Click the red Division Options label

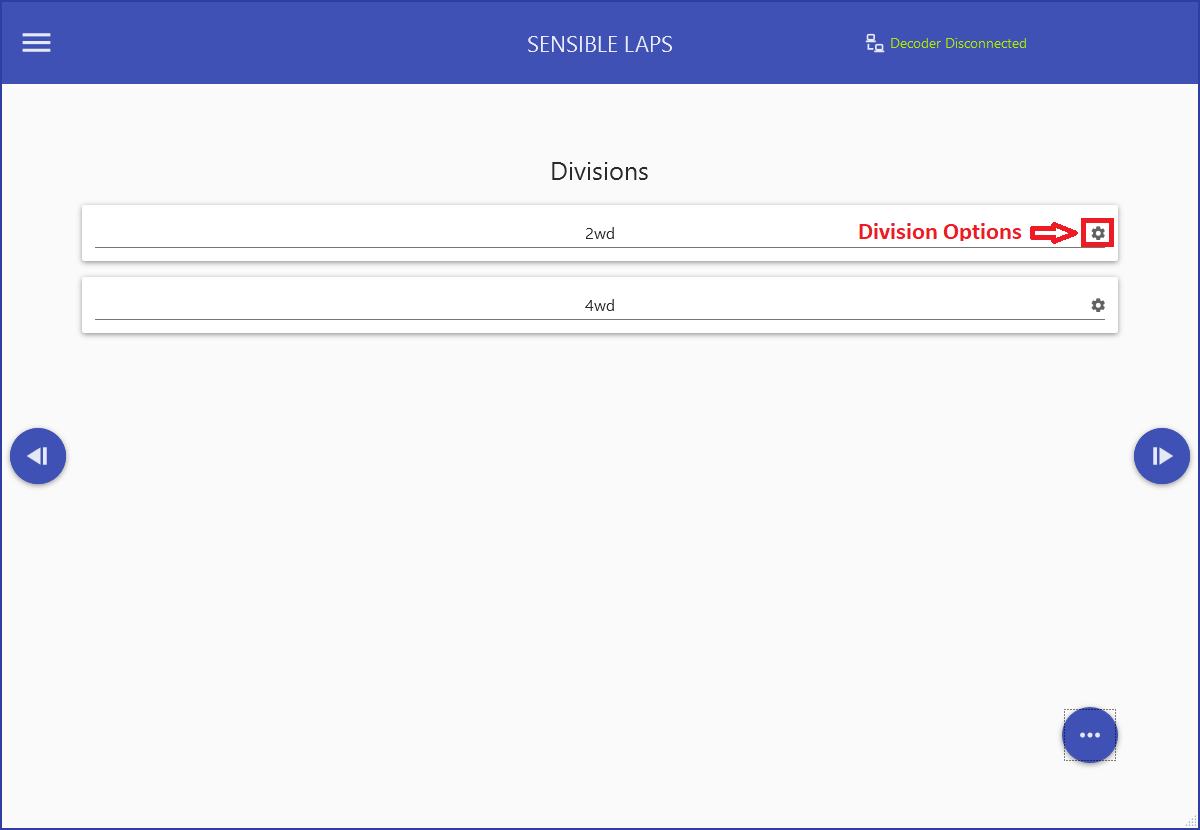[x=940, y=232]
